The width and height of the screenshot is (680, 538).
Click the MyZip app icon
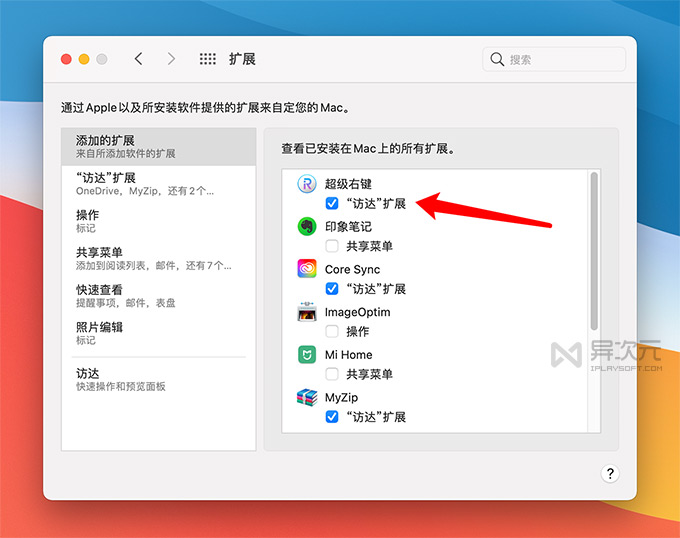(307, 397)
